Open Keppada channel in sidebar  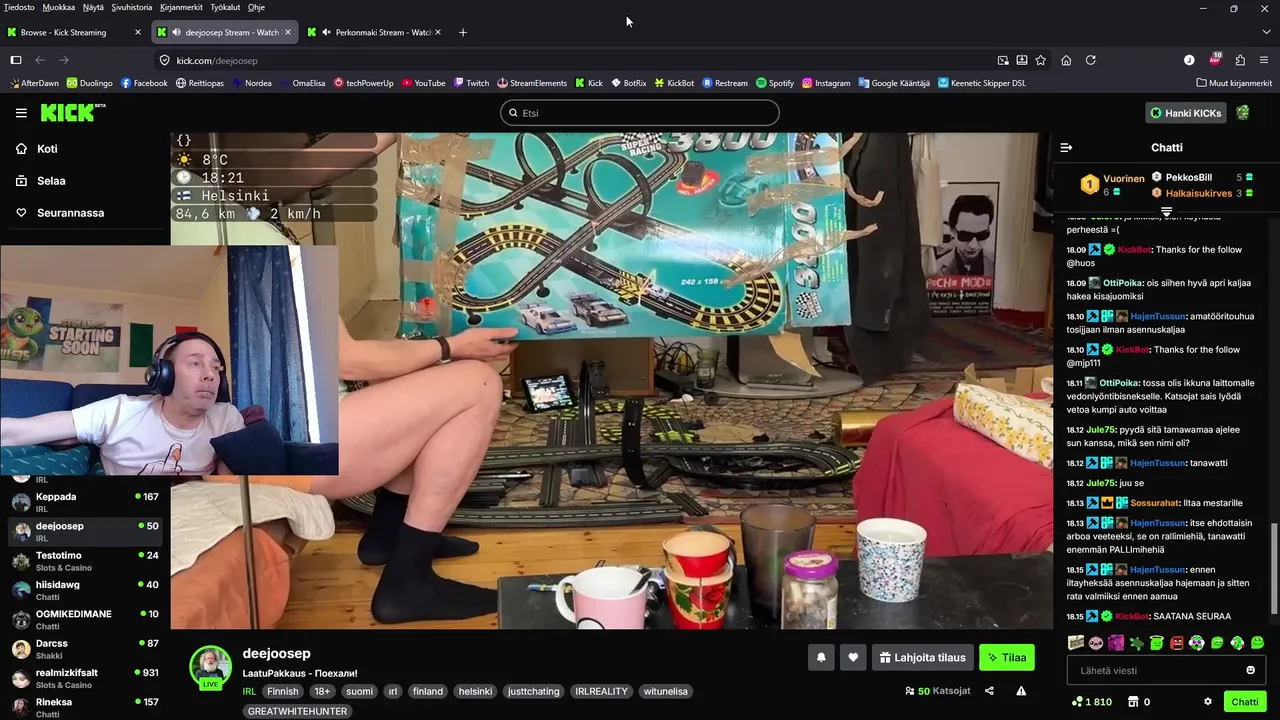point(85,502)
